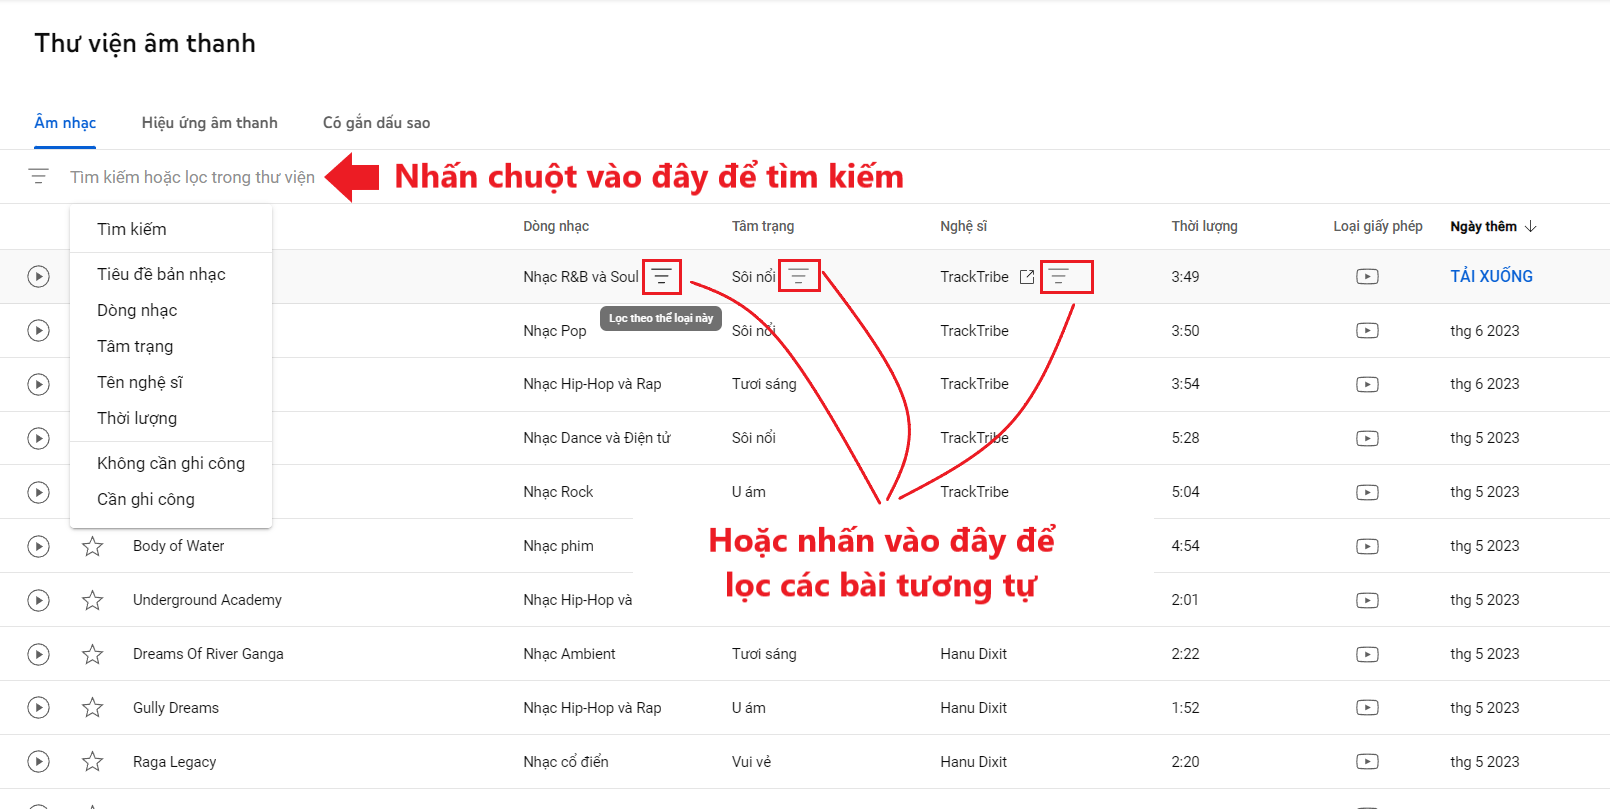Choose Tâm trạng from filter menu
This screenshot has height=809, width=1610.
click(135, 346)
